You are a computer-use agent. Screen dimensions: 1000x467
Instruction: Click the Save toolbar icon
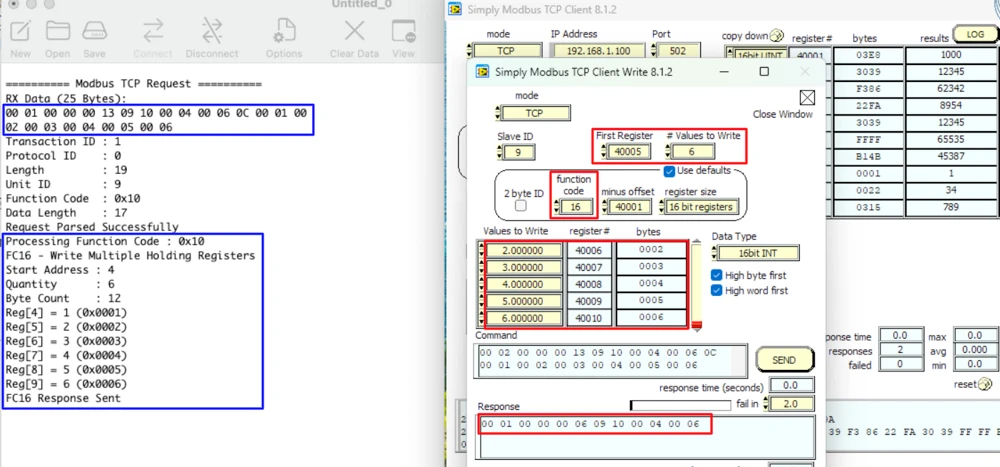[94, 31]
